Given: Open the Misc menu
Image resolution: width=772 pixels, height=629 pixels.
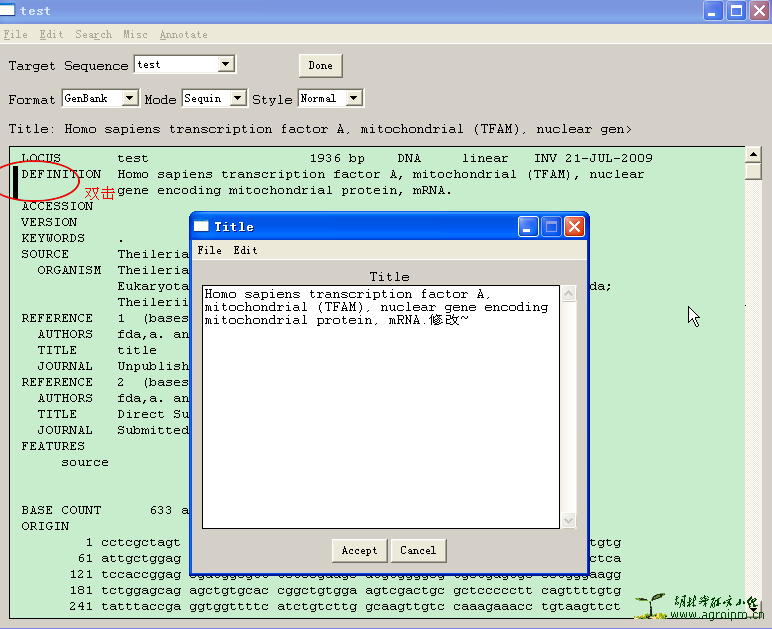Looking at the screenshot, I should (135, 34).
